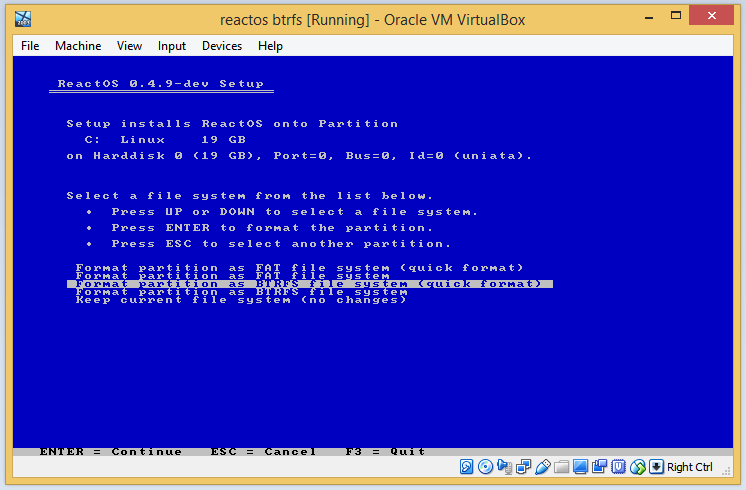Select Keep current file system option
The image size is (746, 490).
(241, 300)
